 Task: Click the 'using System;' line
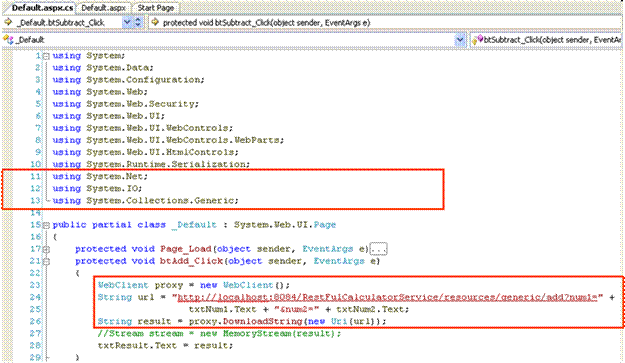tap(88, 56)
